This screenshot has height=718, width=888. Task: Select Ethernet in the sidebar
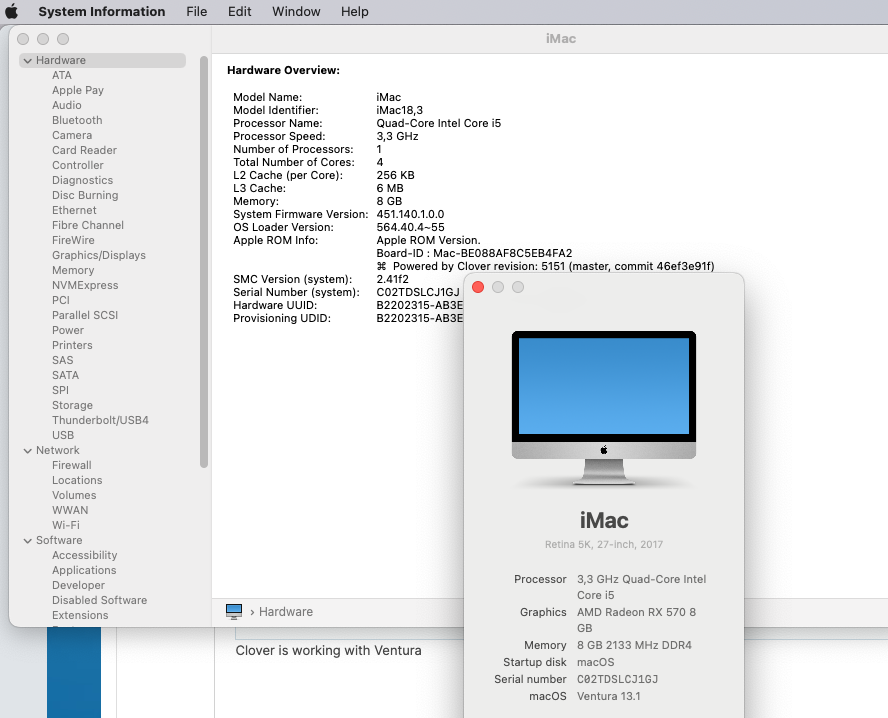coord(74,210)
